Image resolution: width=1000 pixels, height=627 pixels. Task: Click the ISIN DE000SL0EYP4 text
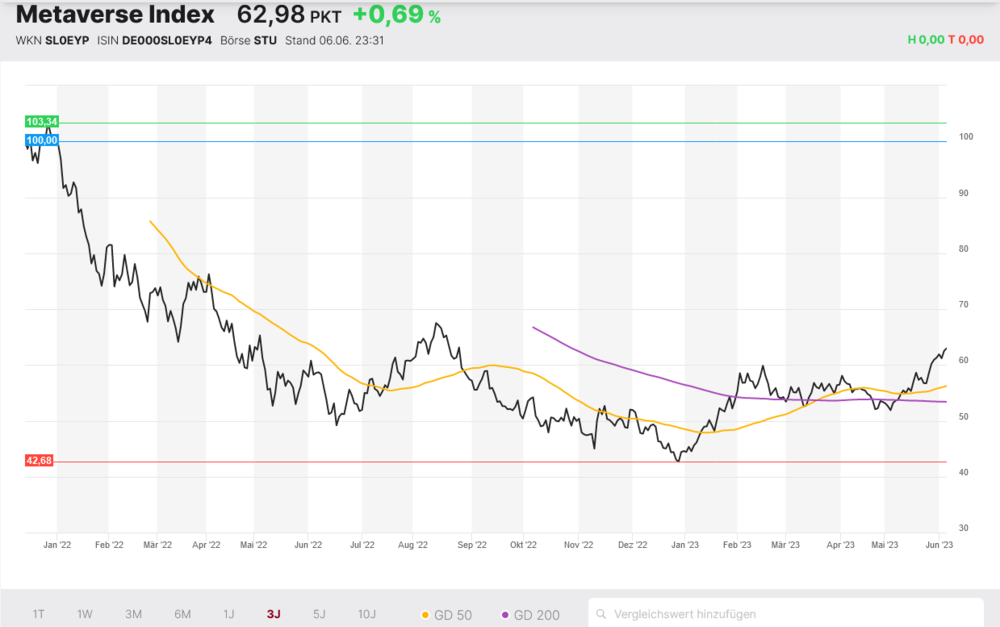[x=154, y=40]
